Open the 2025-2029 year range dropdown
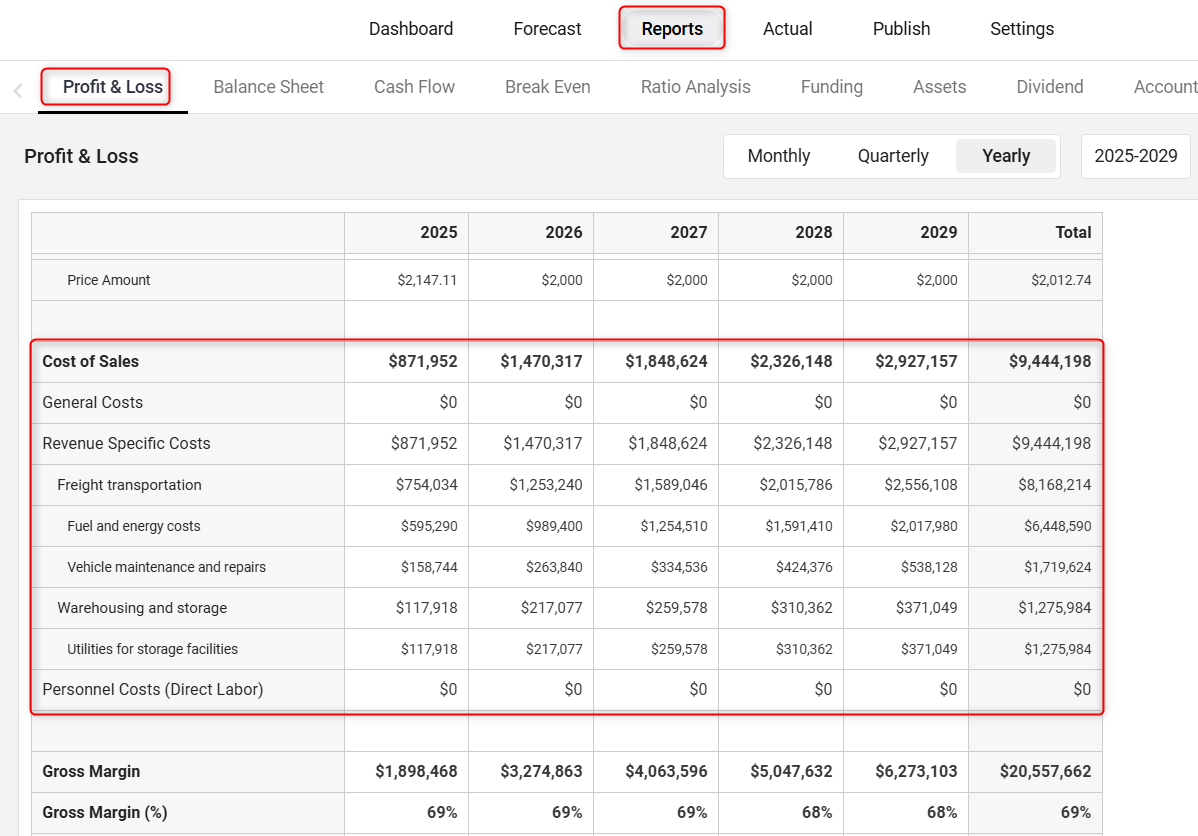Viewport: 1198px width, 836px height. pos(1135,156)
